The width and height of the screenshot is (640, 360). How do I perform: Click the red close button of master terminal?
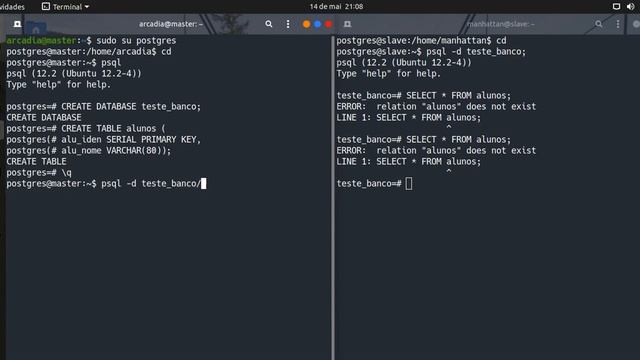tap(329, 24)
